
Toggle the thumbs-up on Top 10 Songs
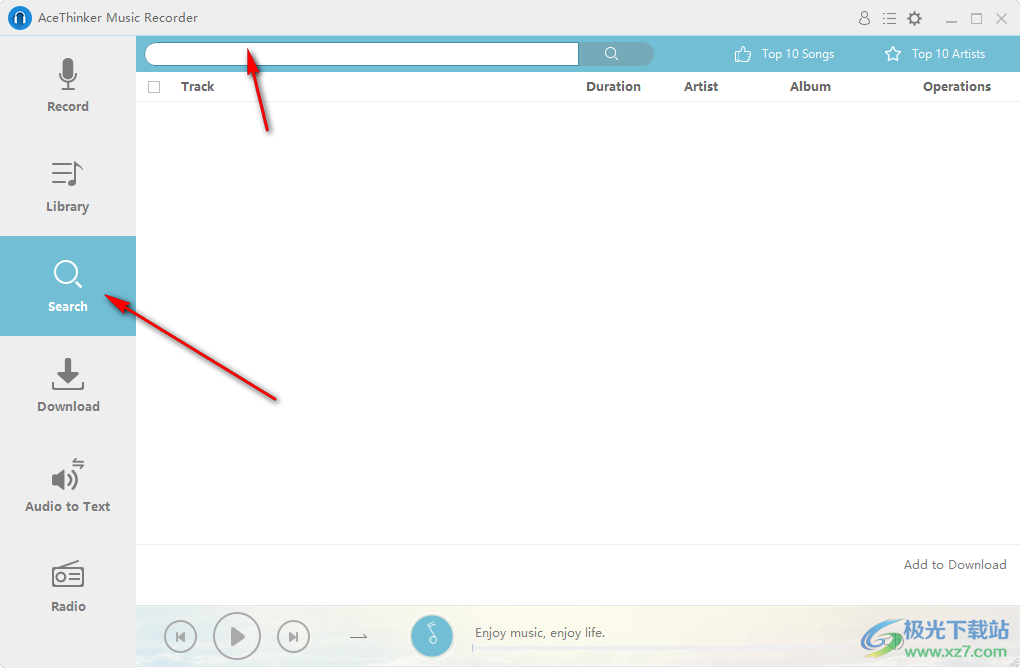point(741,53)
